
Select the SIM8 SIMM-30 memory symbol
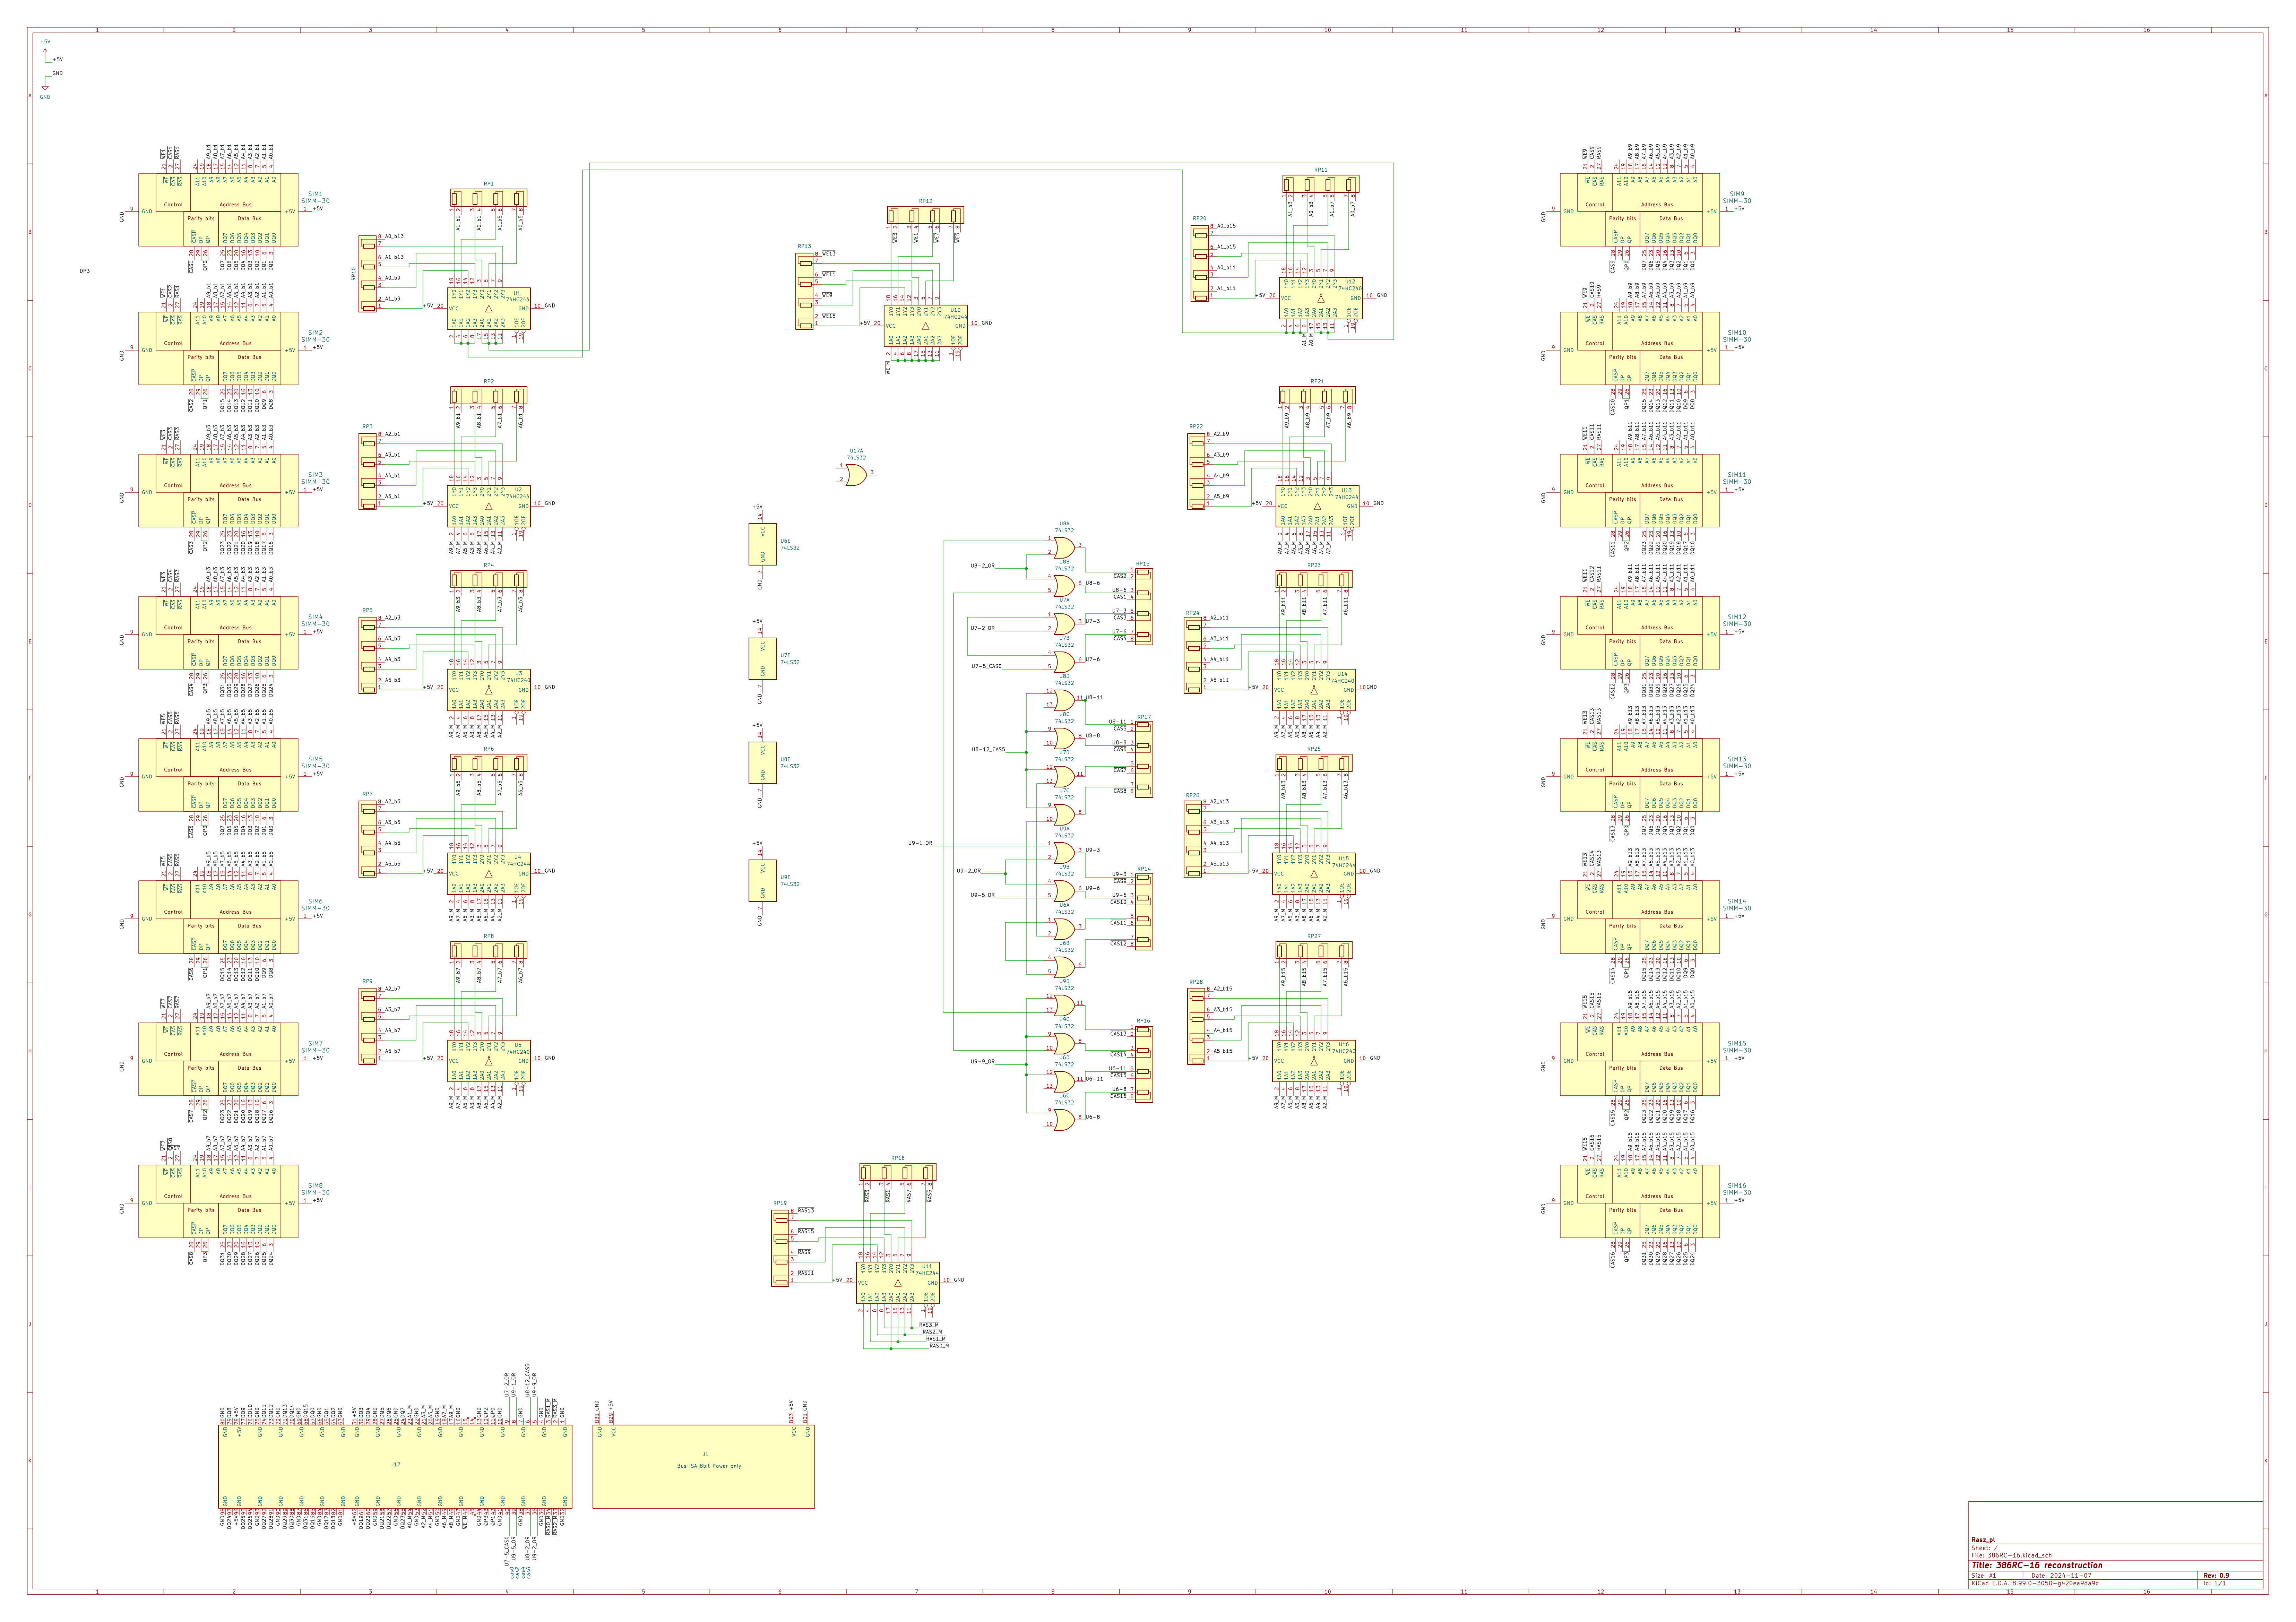(x=218, y=1201)
